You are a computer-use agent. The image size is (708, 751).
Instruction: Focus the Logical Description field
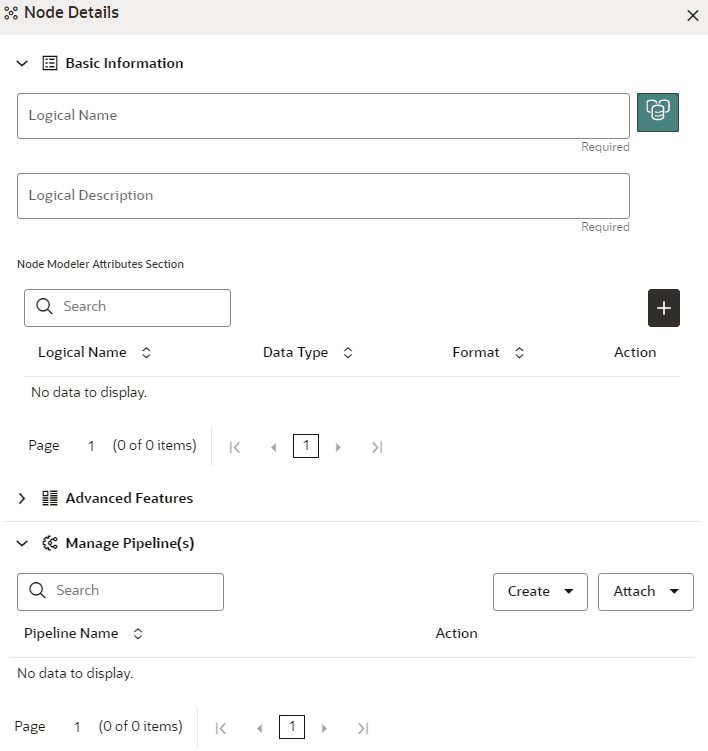click(x=322, y=196)
